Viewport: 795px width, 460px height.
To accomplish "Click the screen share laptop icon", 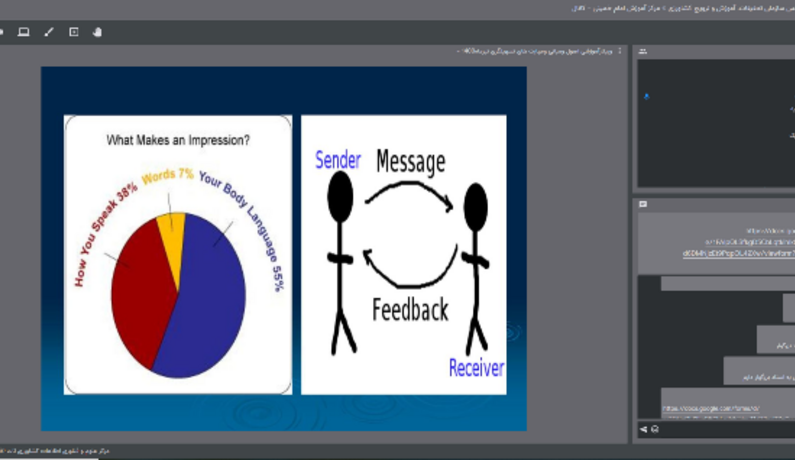I will (23, 32).
